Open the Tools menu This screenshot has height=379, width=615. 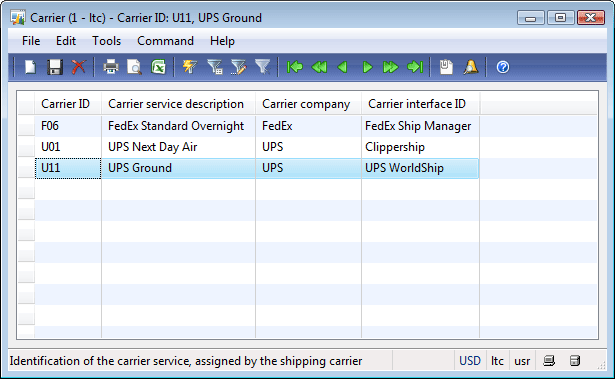tap(106, 41)
